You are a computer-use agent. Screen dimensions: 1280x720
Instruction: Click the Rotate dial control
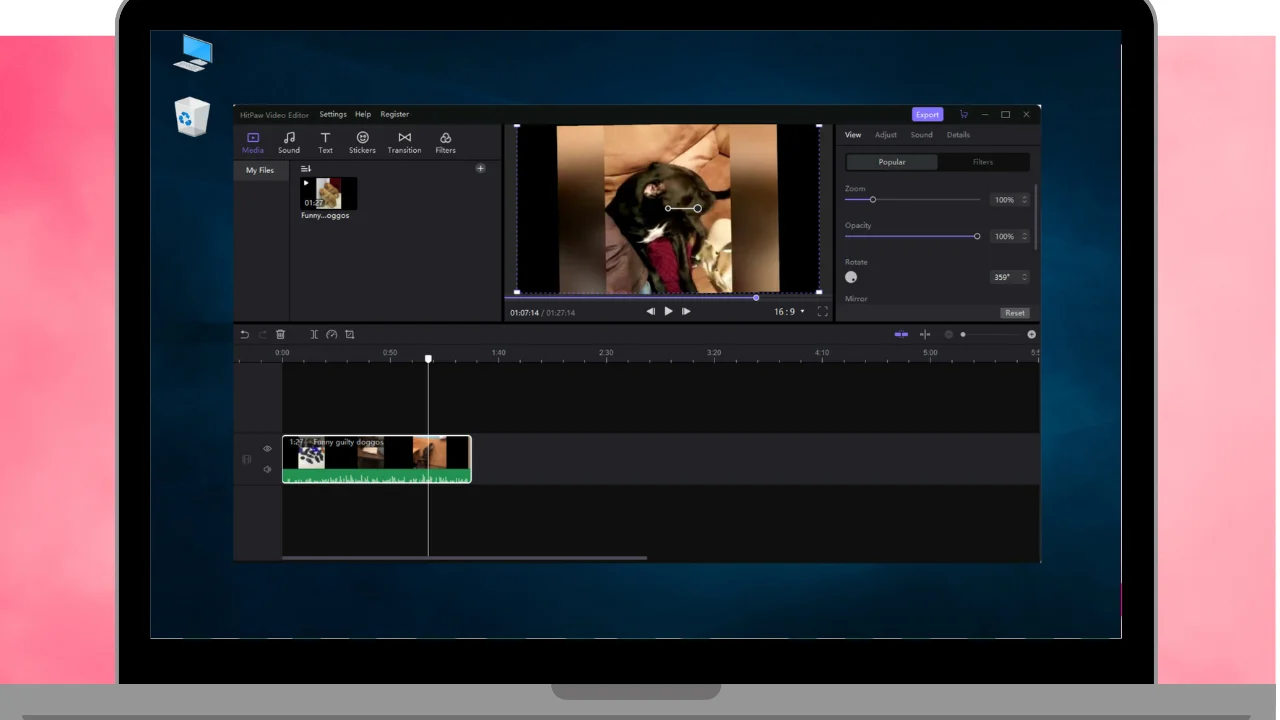(x=851, y=277)
